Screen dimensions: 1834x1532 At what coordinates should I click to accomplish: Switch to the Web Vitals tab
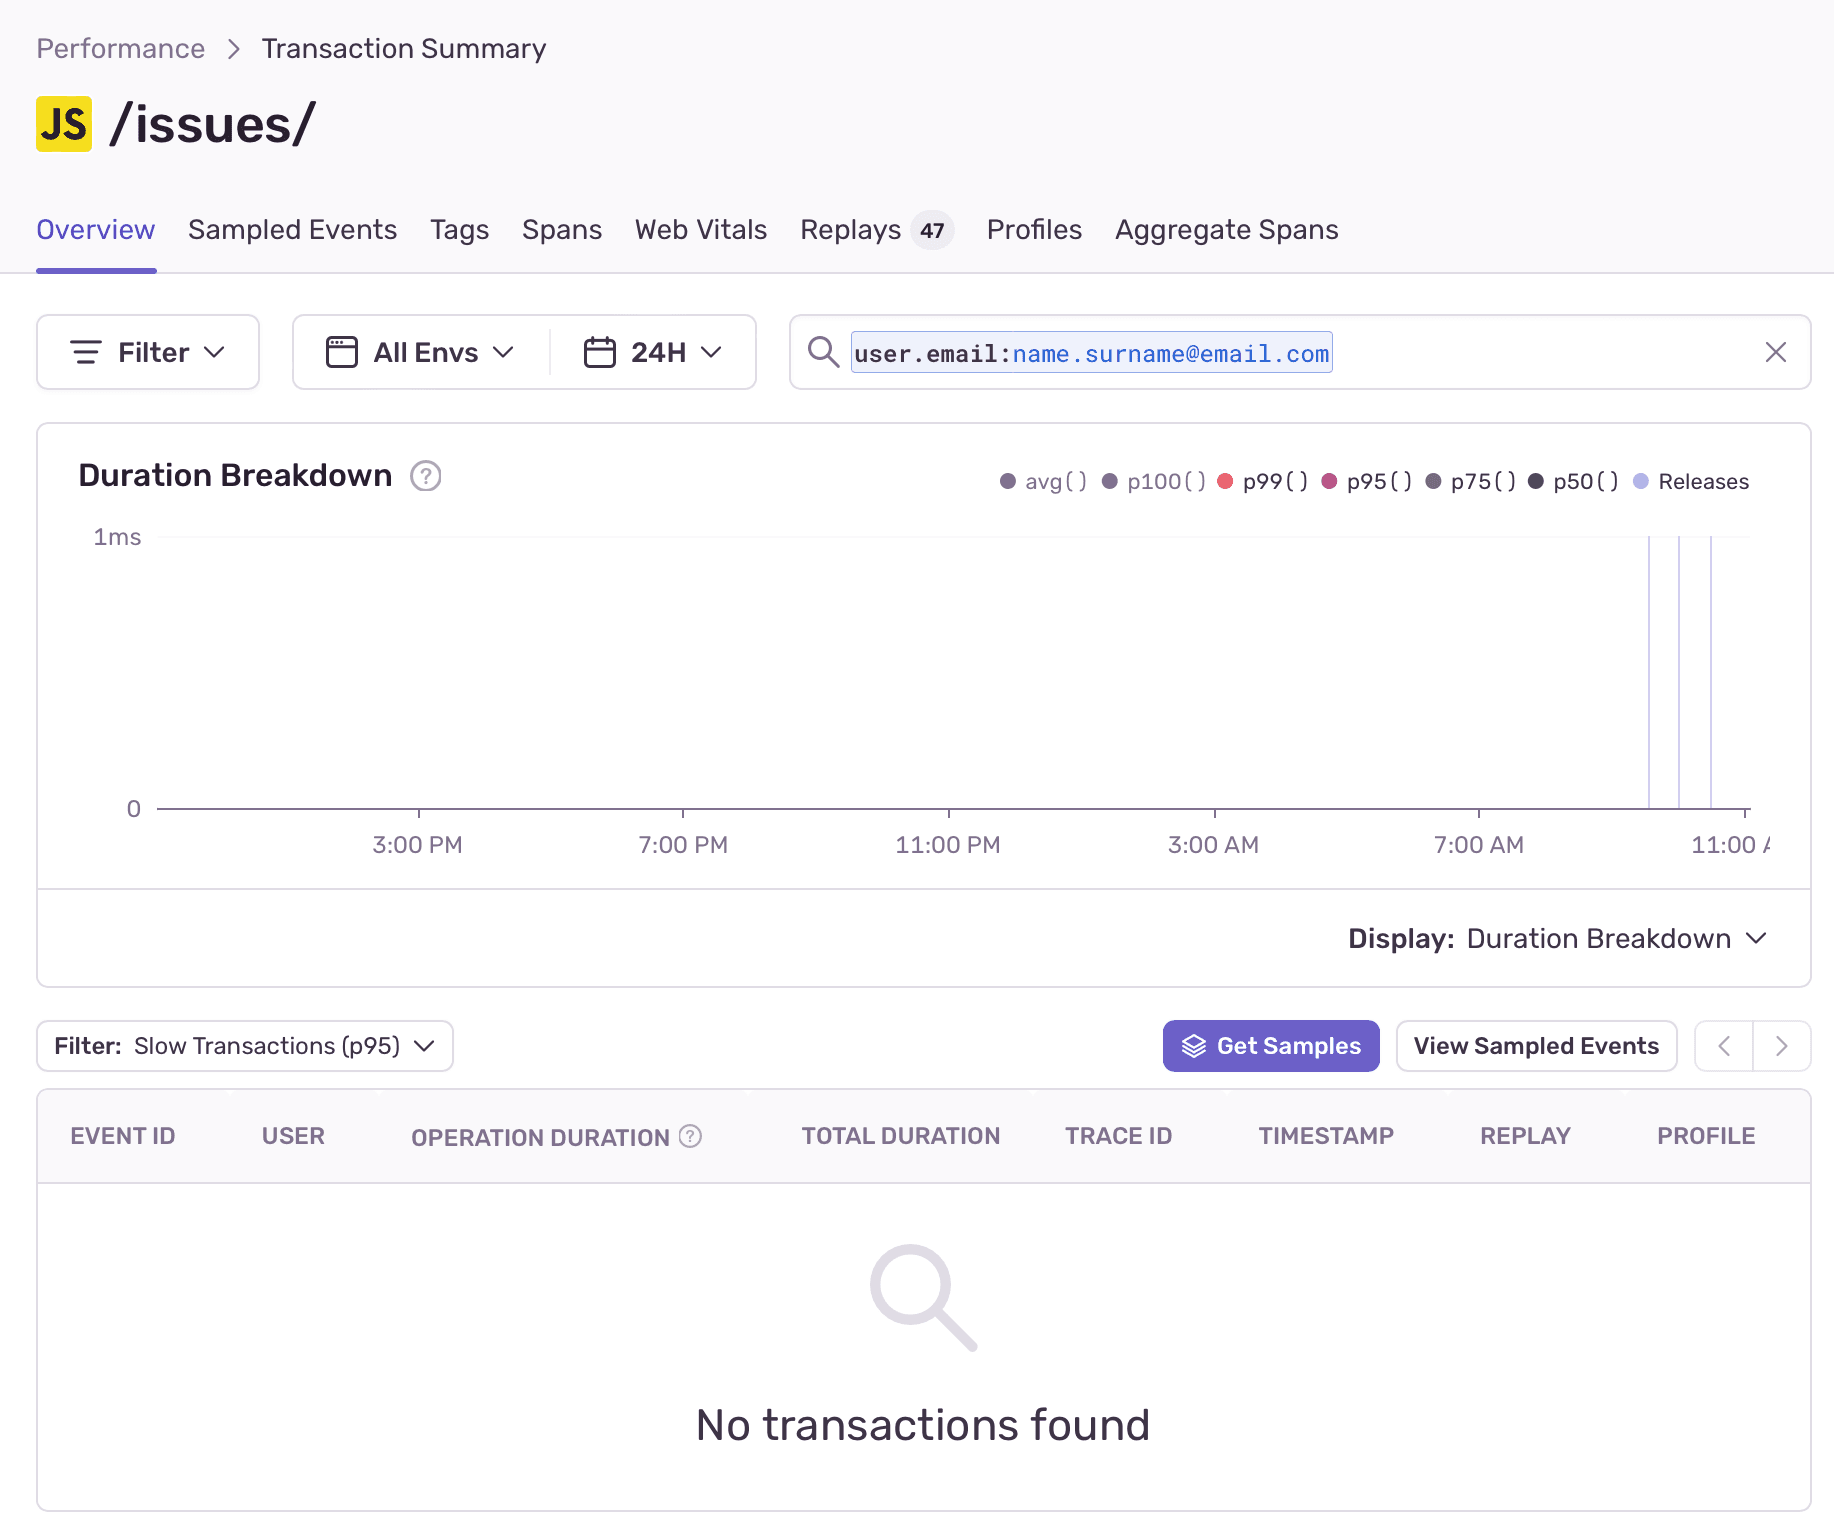700,230
